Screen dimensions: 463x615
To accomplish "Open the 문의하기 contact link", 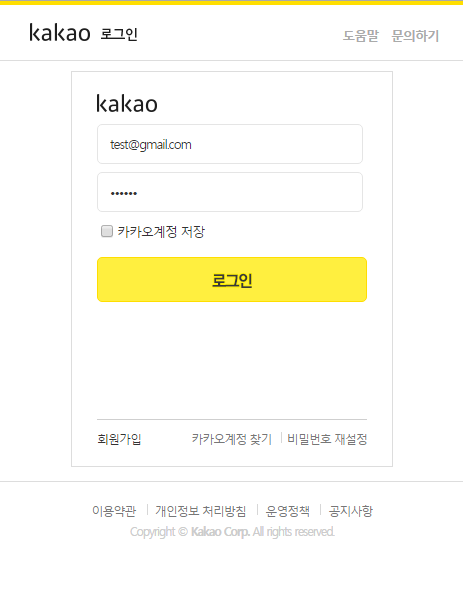I will pyautogui.click(x=415, y=36).
